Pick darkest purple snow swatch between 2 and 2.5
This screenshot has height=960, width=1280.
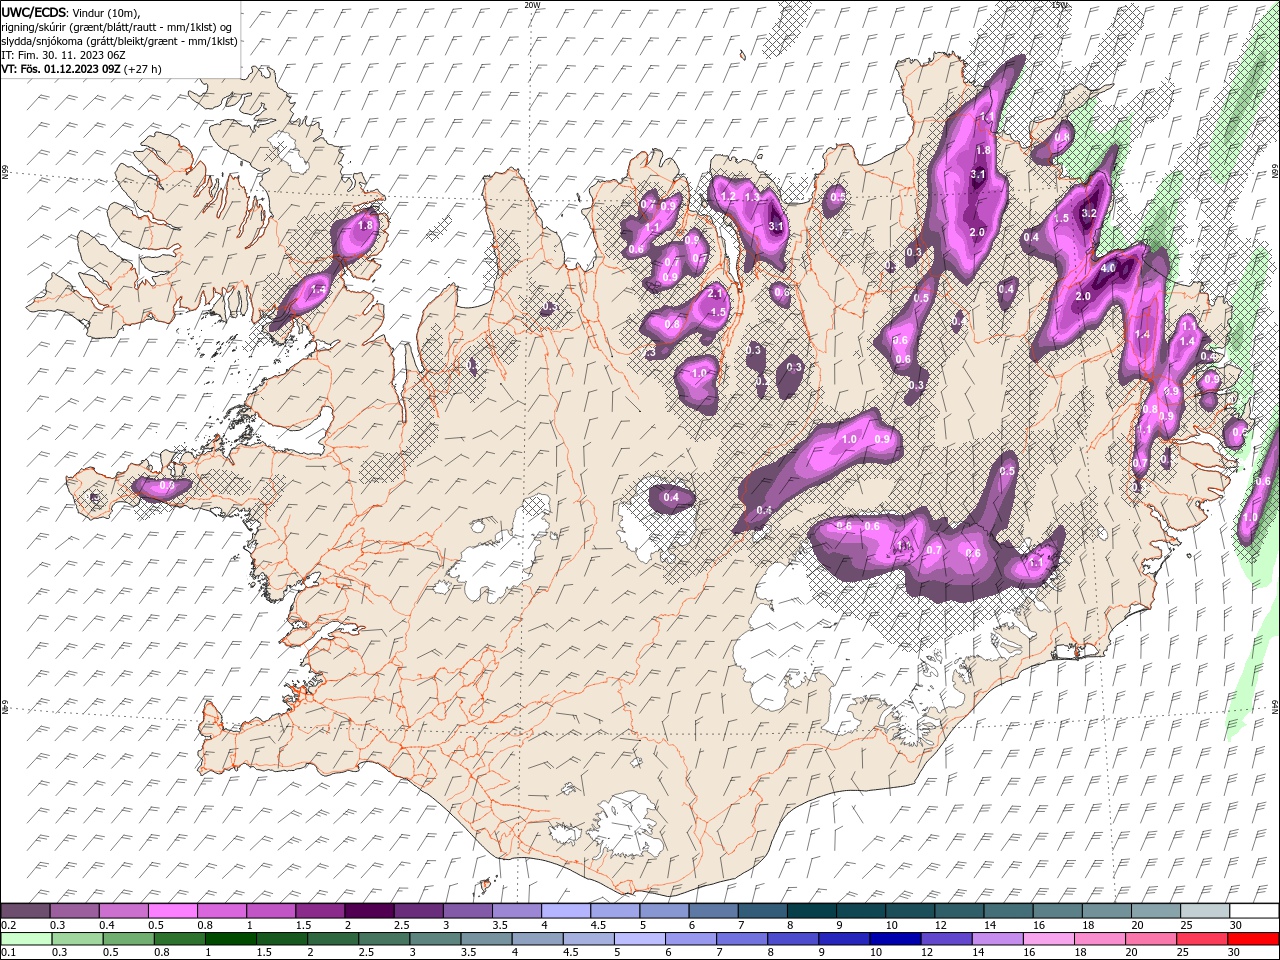(369, 911)
